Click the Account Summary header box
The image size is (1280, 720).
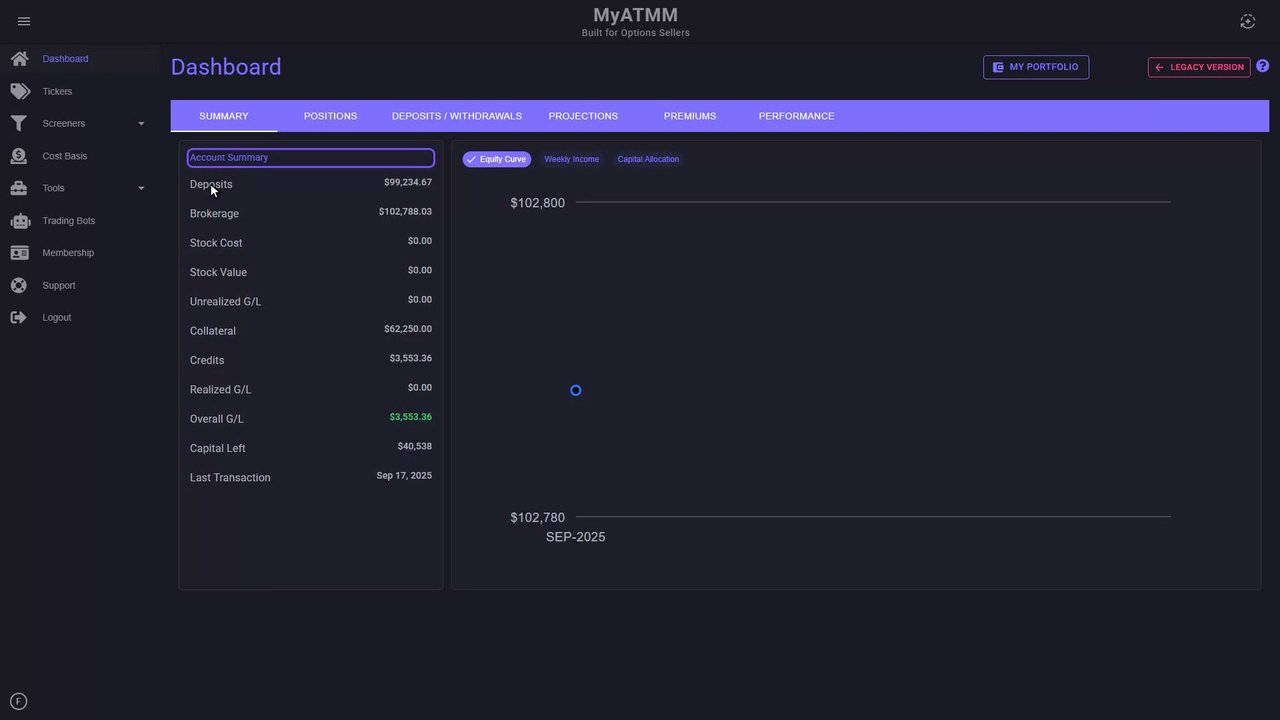point(311,158)
